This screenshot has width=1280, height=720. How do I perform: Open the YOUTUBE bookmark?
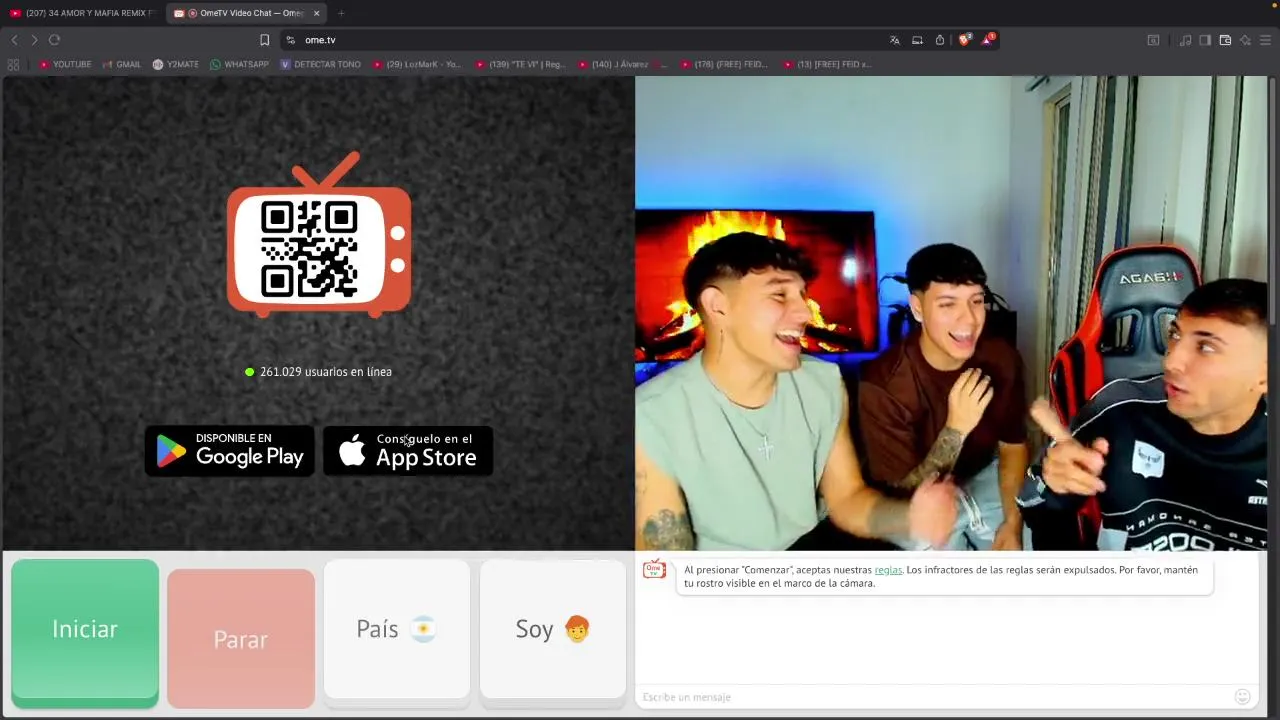click(65, 64)
